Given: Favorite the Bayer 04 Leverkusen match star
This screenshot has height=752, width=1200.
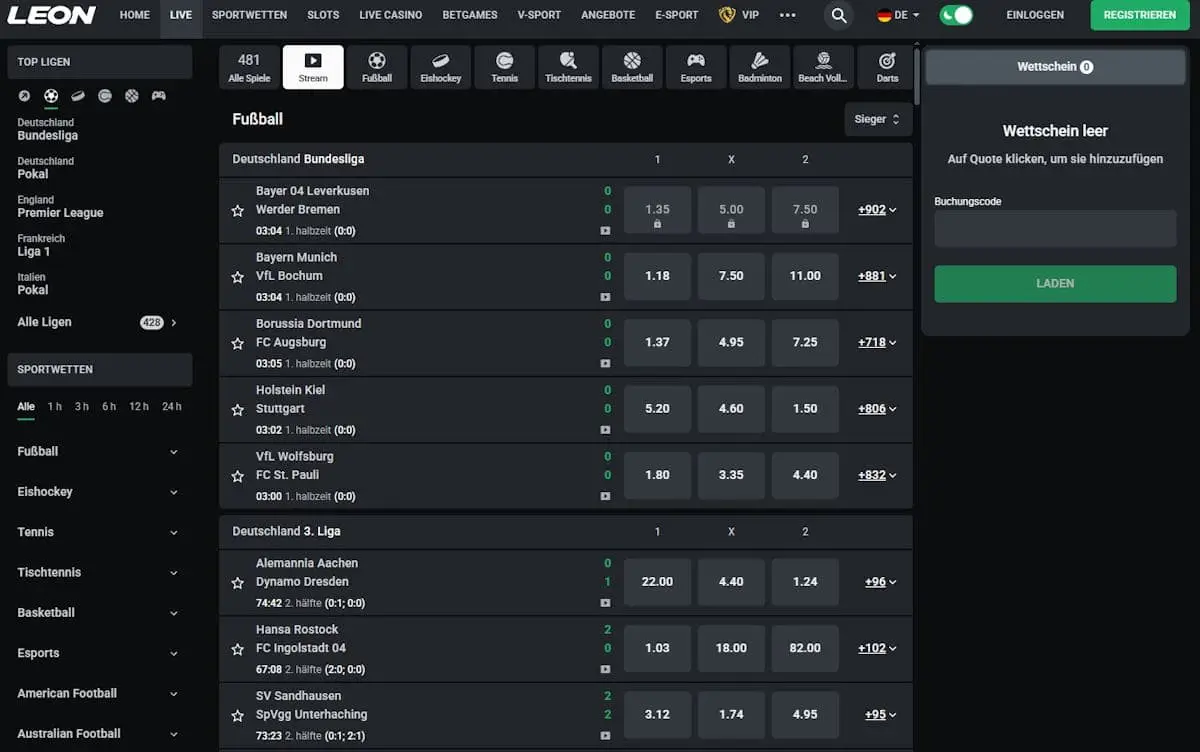Looking at the screenshot, I should click(x=237, y=211).
